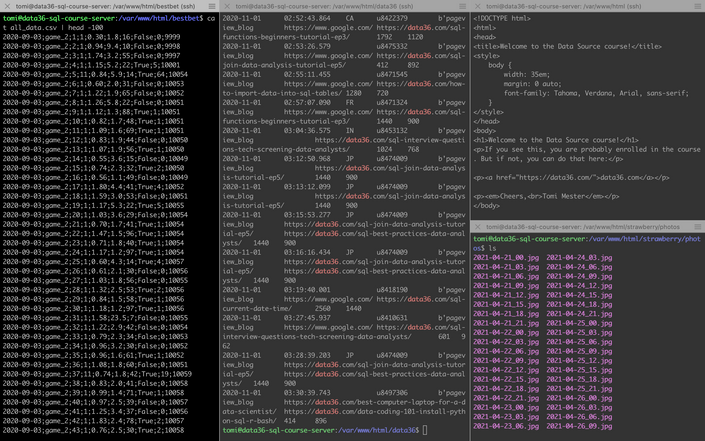This screenshot has width=705, height=441.
Task: Click the href https://data36.com/ anchor line
Action: pos(571,178)
